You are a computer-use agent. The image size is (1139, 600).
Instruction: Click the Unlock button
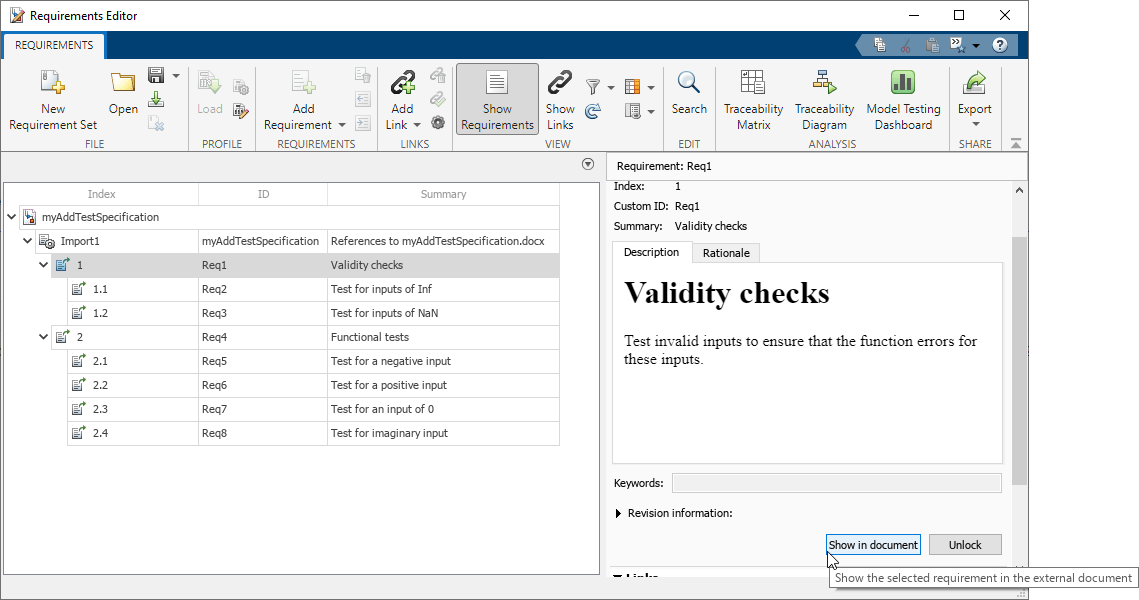click(964, 544)
